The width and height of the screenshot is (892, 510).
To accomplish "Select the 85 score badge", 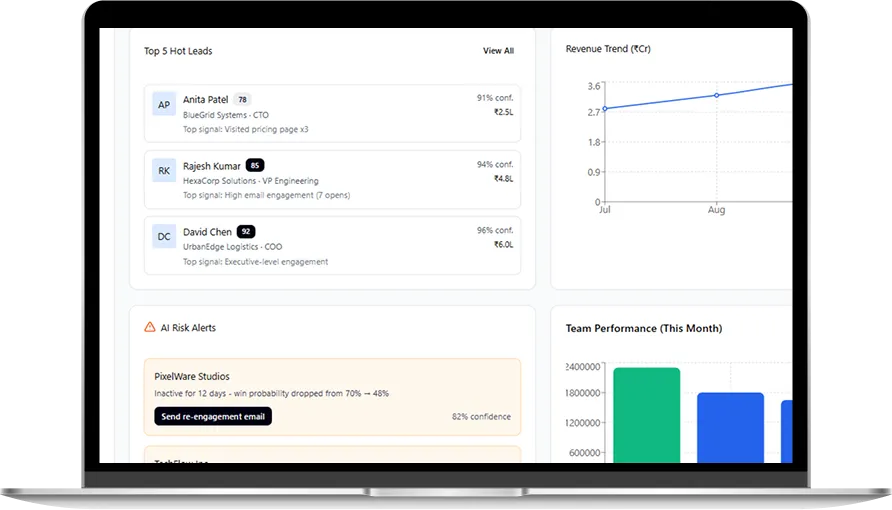I will coord(255,165).
